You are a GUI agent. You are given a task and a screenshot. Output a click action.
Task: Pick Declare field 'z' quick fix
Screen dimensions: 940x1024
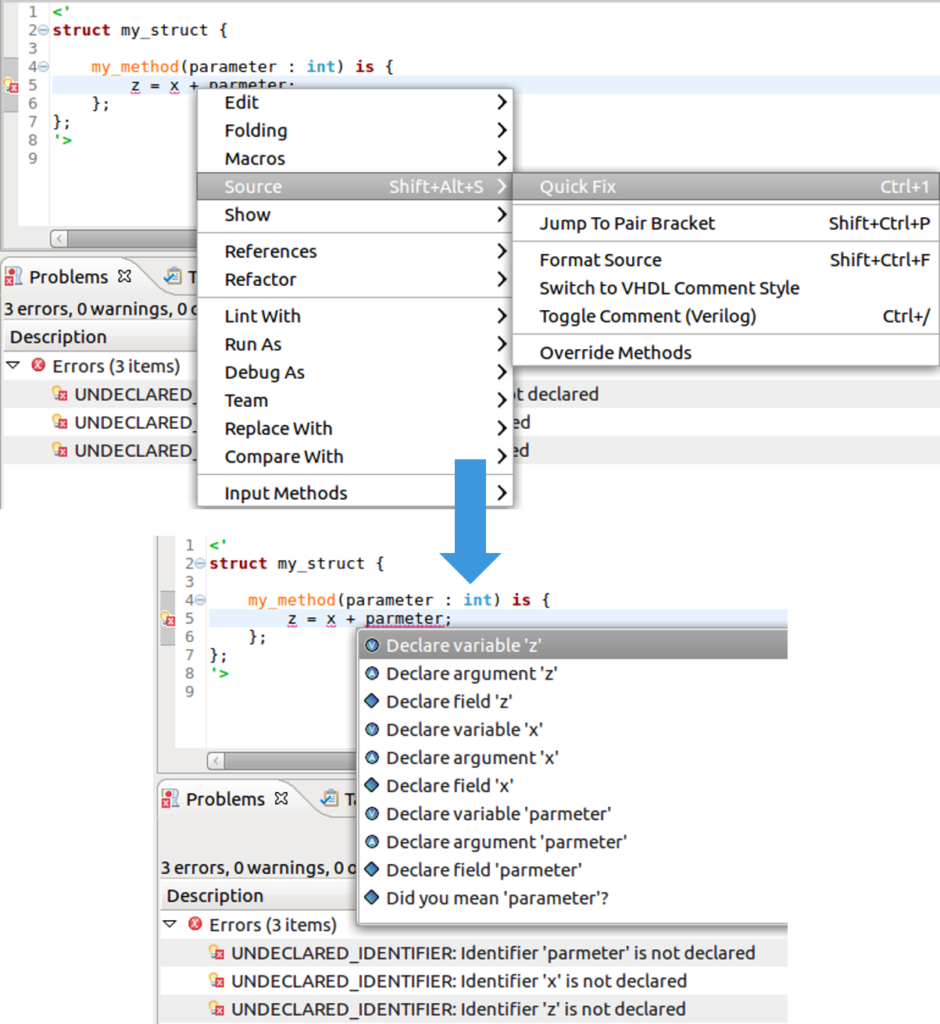pyautogui.click(x=449, y=702)
